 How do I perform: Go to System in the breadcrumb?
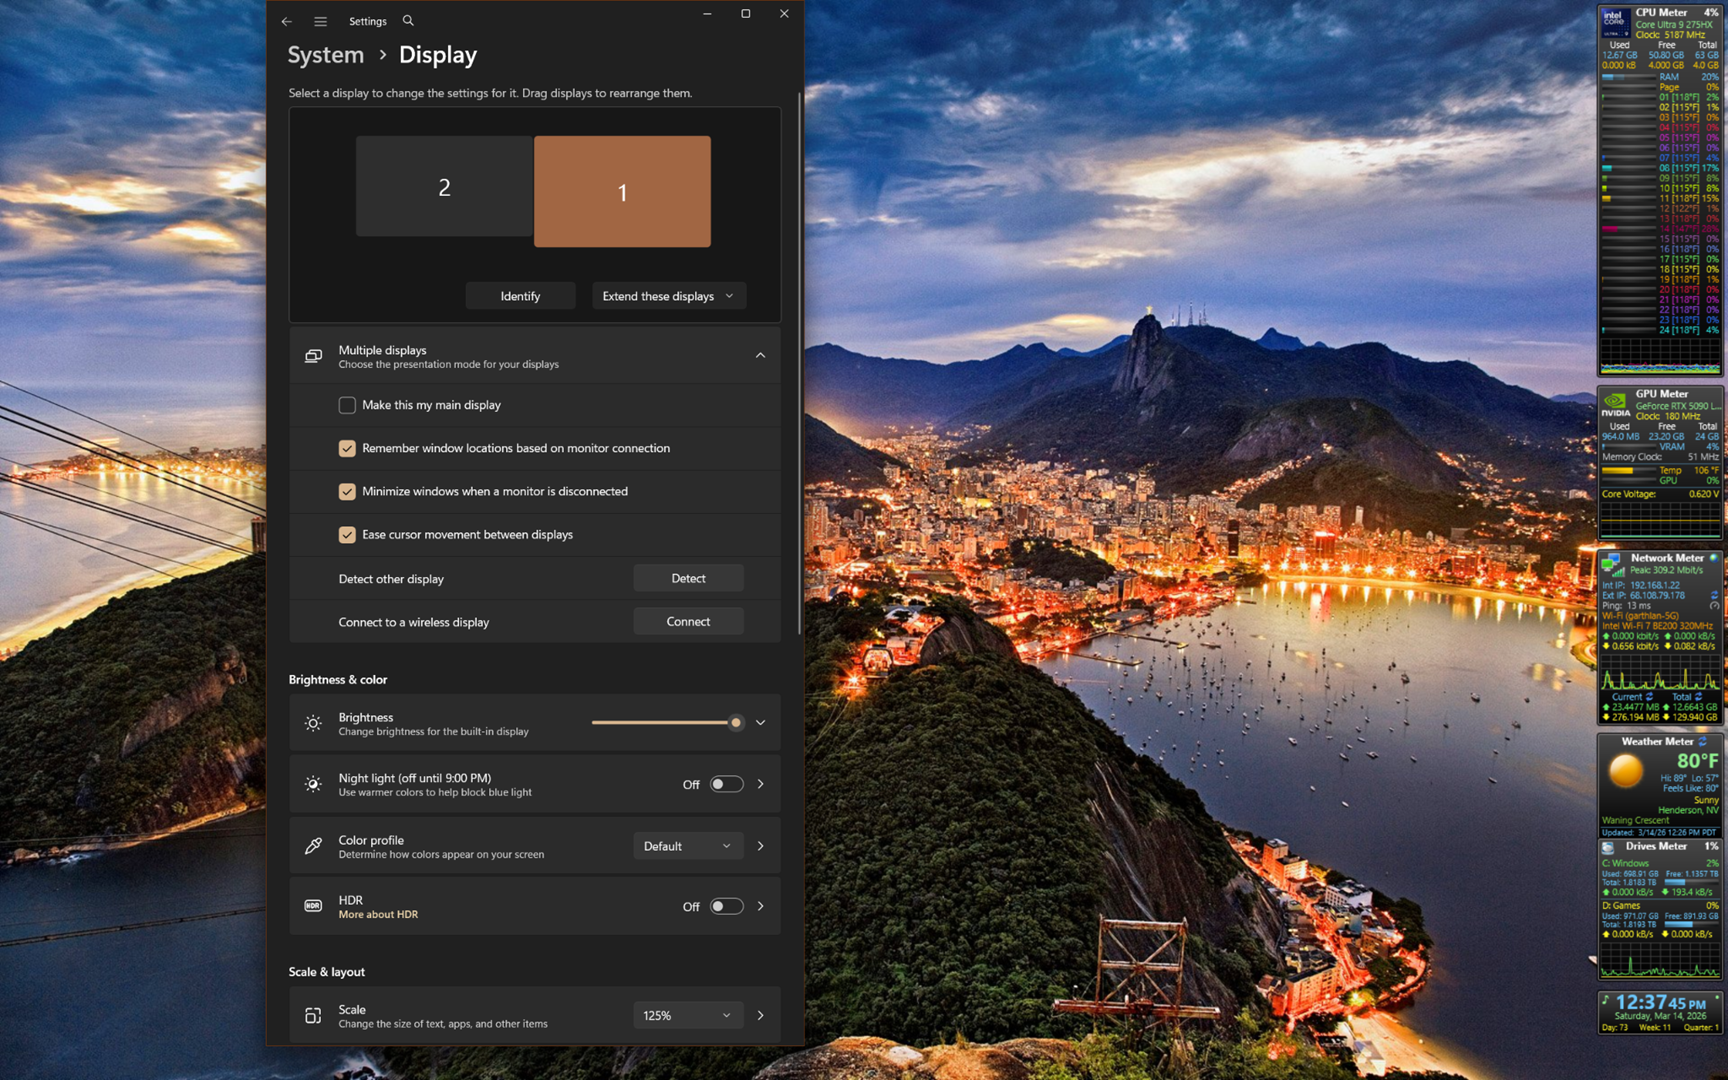click(326, 55)
